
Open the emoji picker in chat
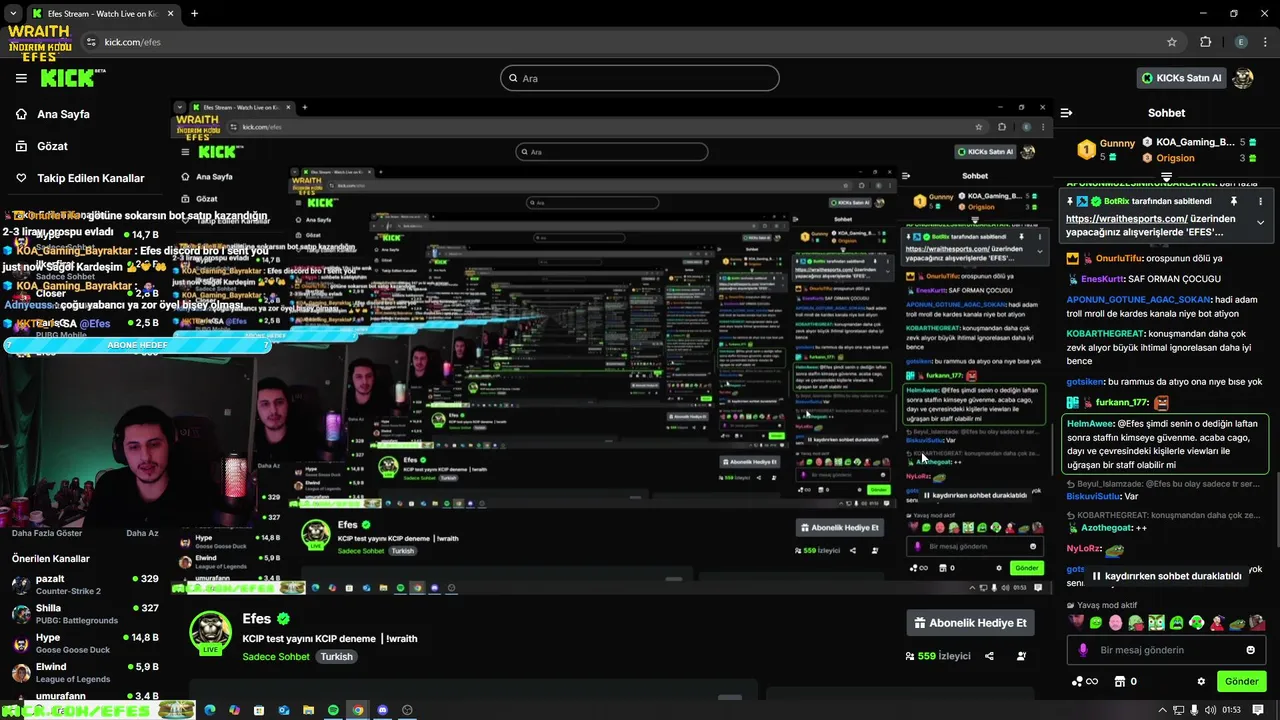[1250, 650]
